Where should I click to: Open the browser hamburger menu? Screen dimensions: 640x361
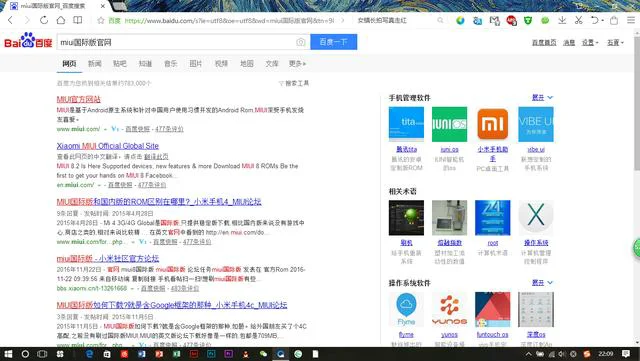coord(631,20)
